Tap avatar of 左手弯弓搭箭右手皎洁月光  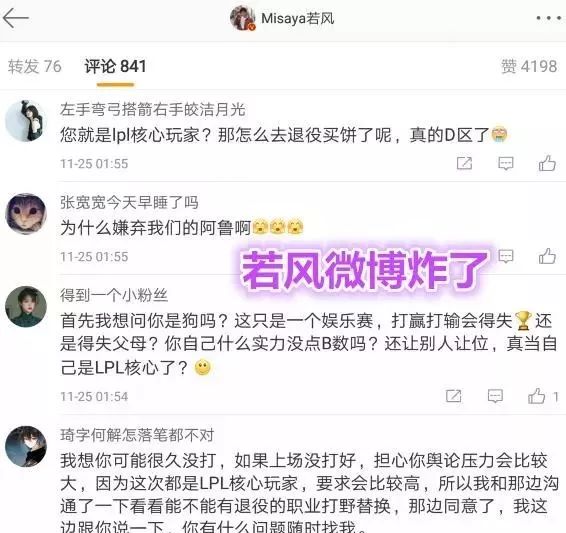click(26, 121)
